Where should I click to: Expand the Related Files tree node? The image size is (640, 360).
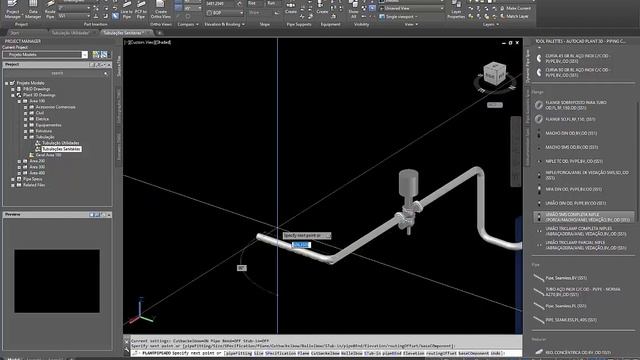[13, 185]
